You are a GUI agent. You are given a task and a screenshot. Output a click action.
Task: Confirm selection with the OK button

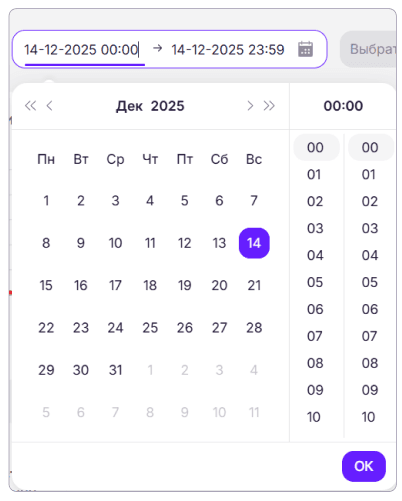364,466
